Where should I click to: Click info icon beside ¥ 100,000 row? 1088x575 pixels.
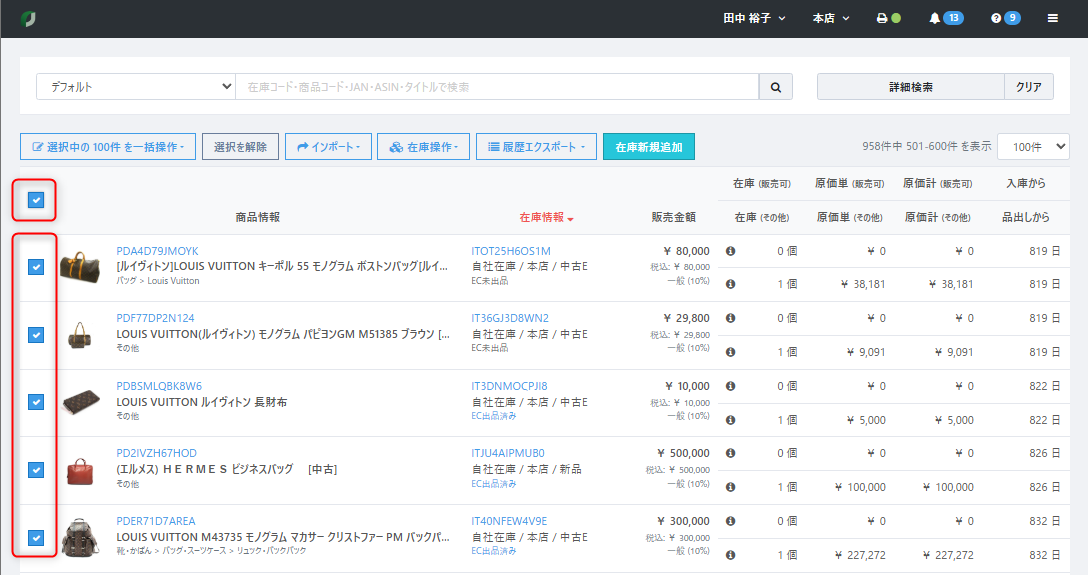click(730, 487)
